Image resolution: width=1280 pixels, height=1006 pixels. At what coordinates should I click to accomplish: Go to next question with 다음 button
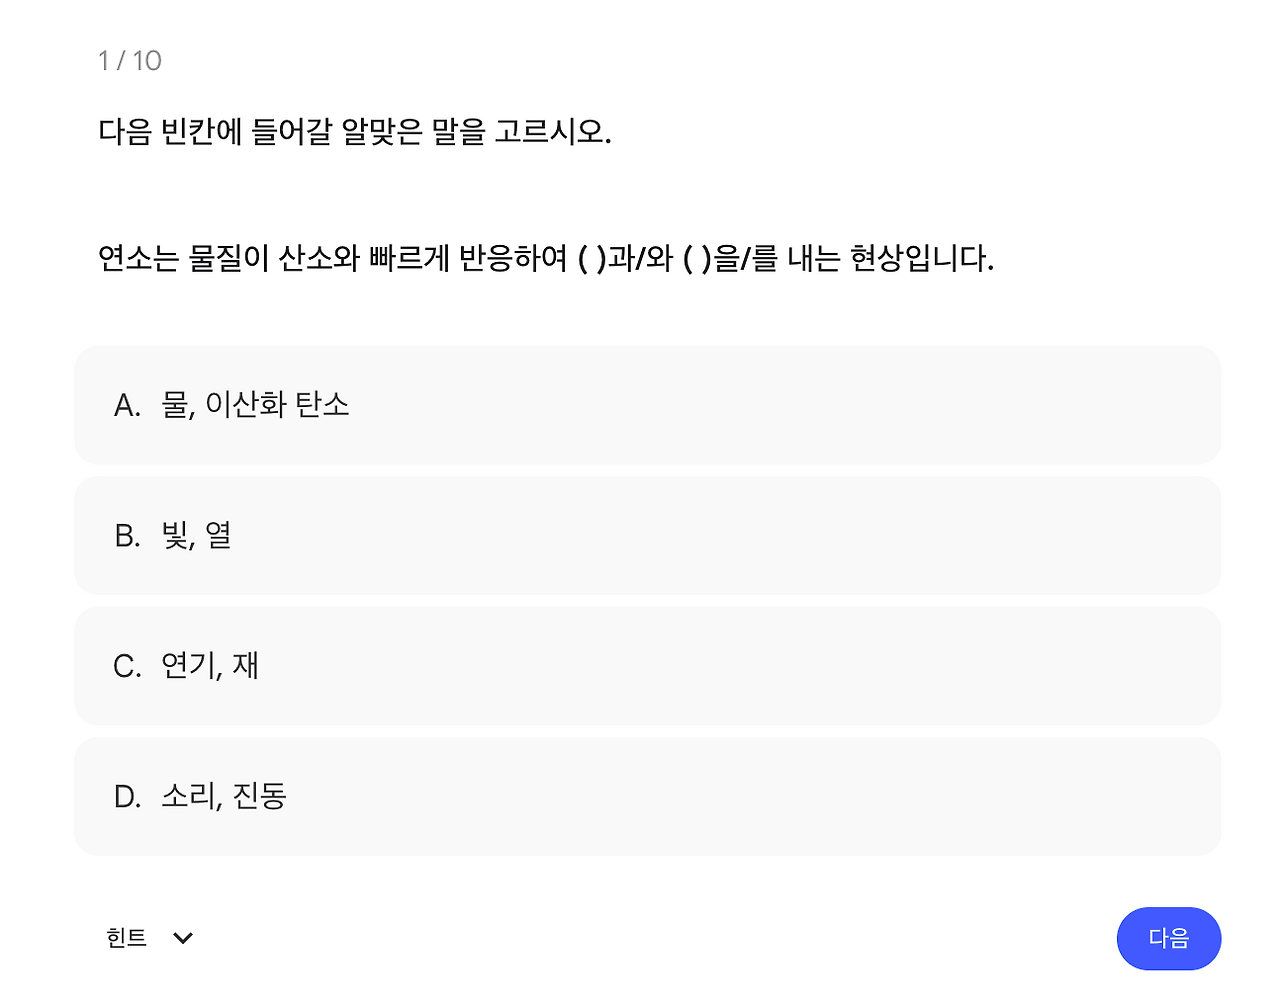point(1168,938)
